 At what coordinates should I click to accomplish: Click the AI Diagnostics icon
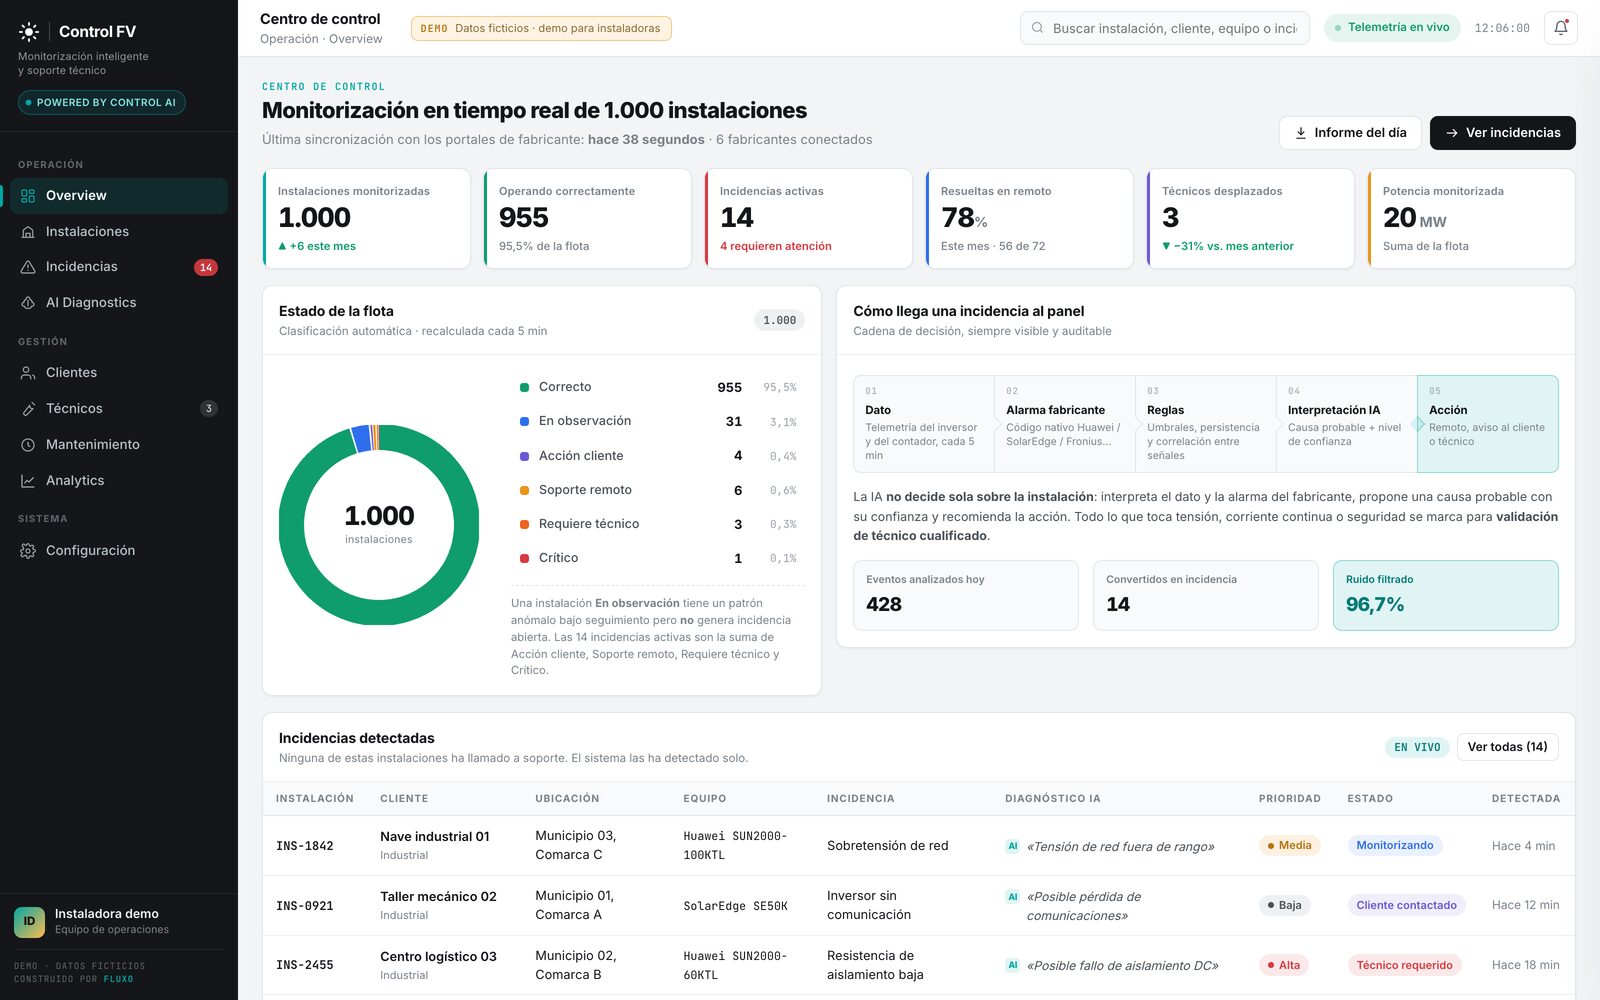(28, 303)
